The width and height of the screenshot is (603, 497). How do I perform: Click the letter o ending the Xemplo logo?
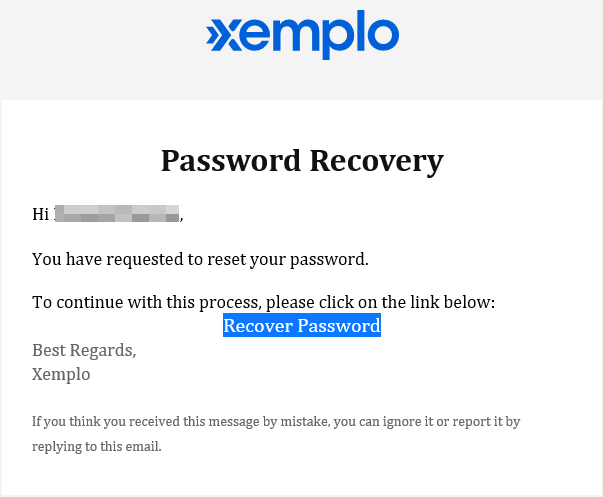click(x=383, y=34)
